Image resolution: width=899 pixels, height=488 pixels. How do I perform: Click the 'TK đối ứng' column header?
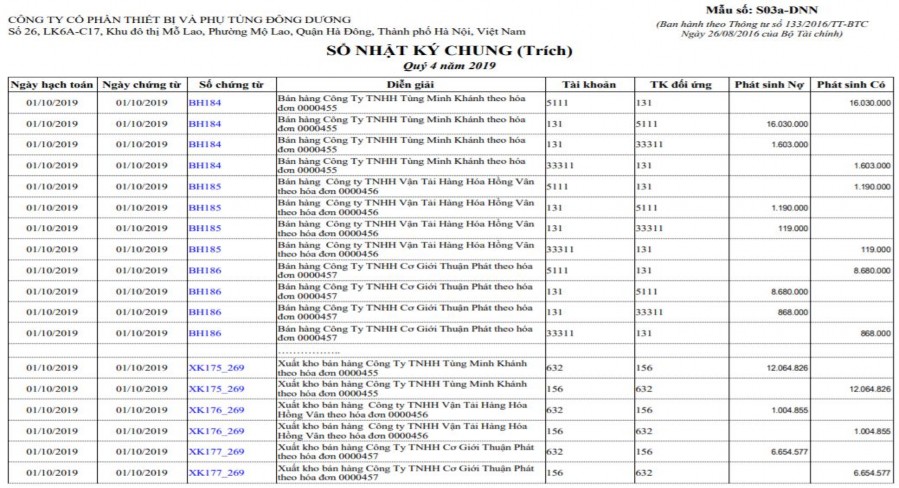678,85
